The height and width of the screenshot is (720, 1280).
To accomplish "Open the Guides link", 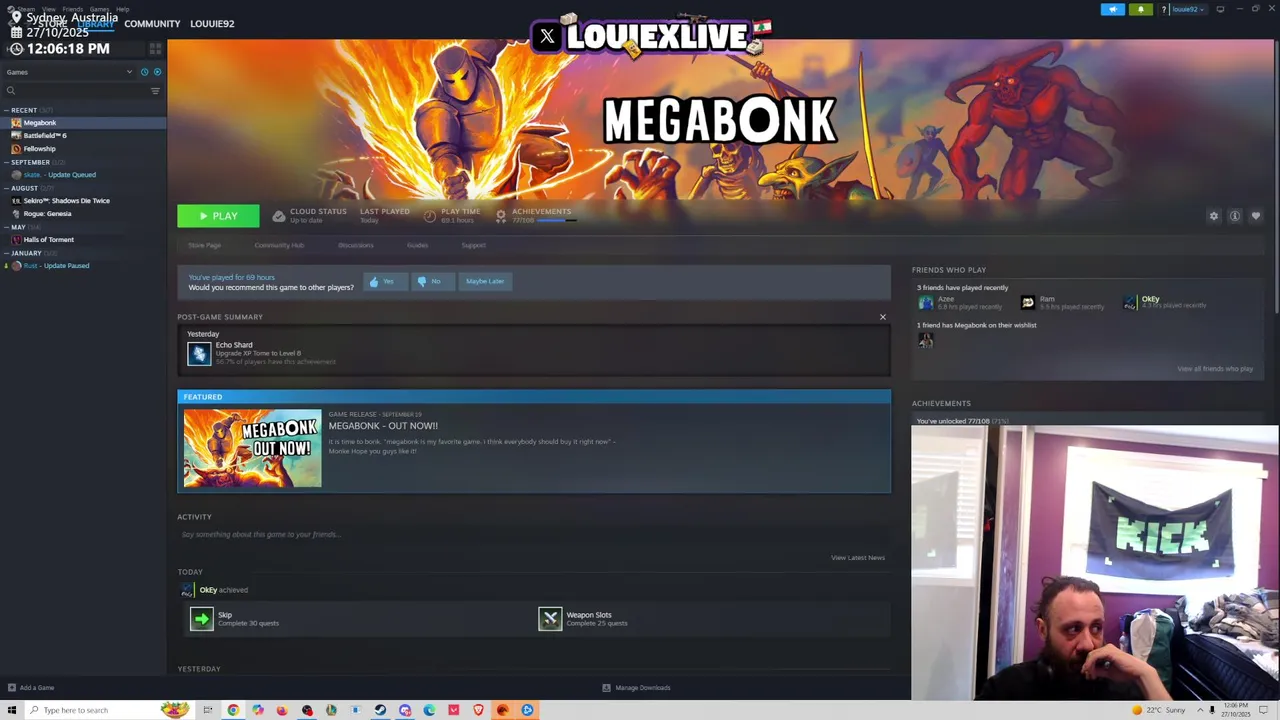I will coord(417,245).
